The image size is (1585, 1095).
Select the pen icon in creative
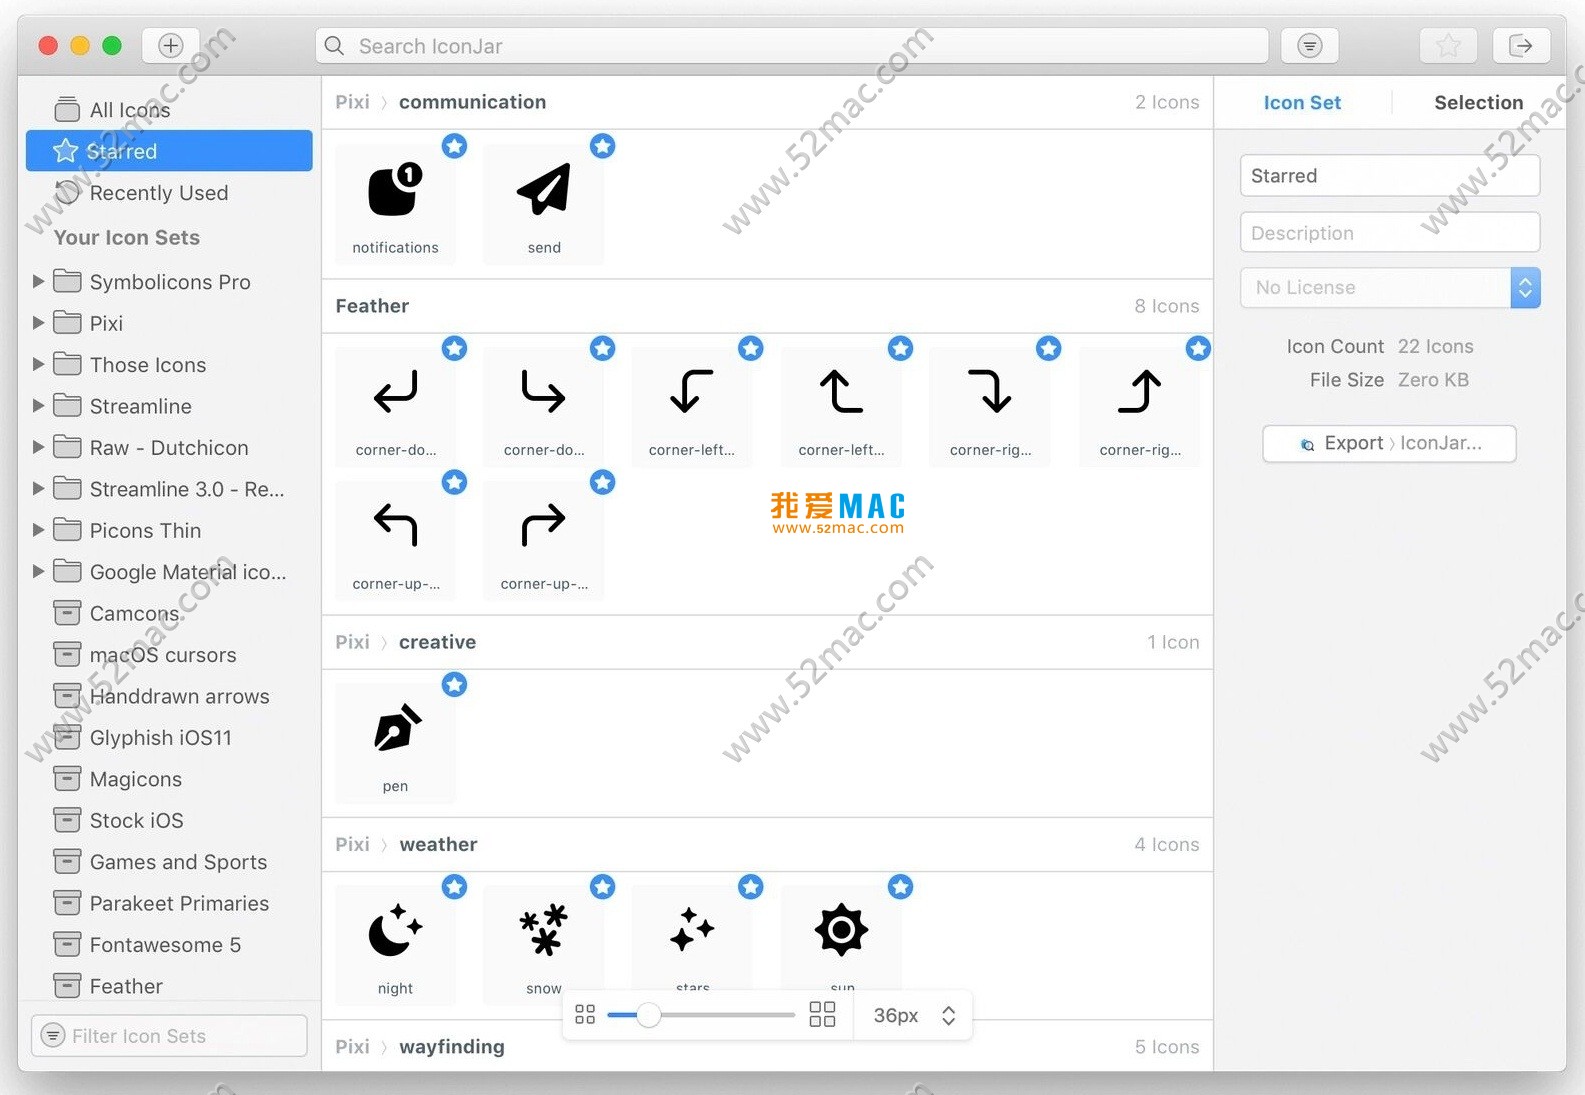[395, 743]
